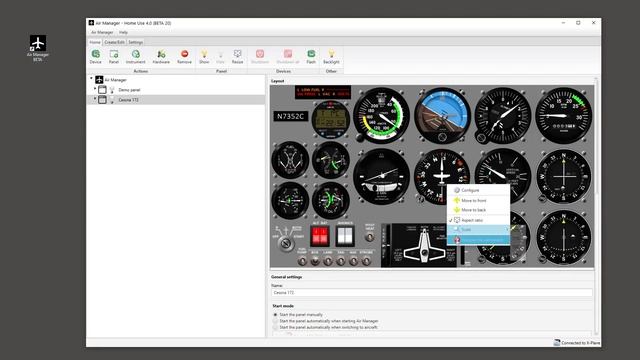
Task: Click the Resize panel icon
Action: click(x=237, y=54)
